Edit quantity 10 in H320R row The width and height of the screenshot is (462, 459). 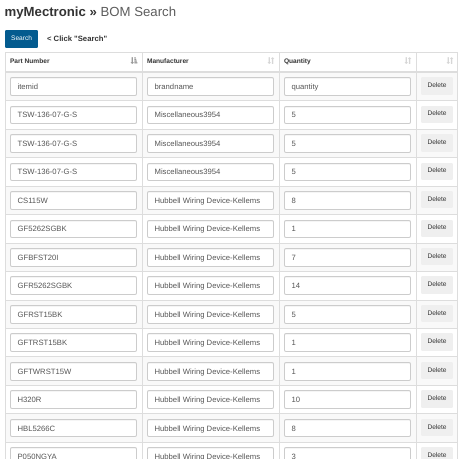[347, 400]
